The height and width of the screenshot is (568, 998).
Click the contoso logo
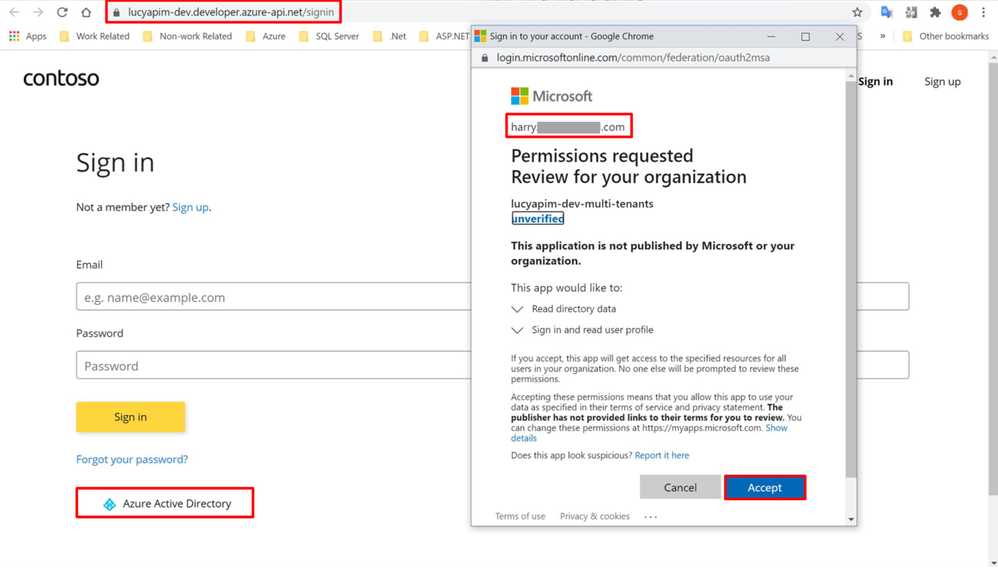click(61, 78)
